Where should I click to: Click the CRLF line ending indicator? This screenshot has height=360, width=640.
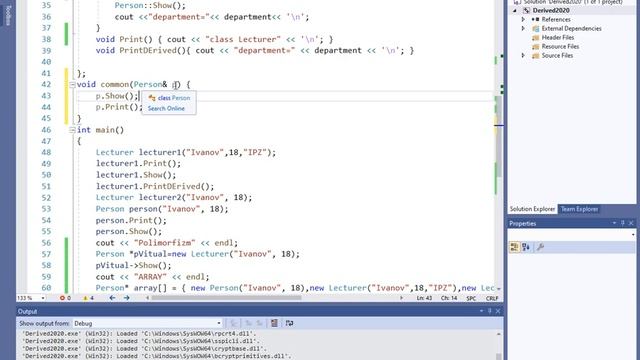492,298
